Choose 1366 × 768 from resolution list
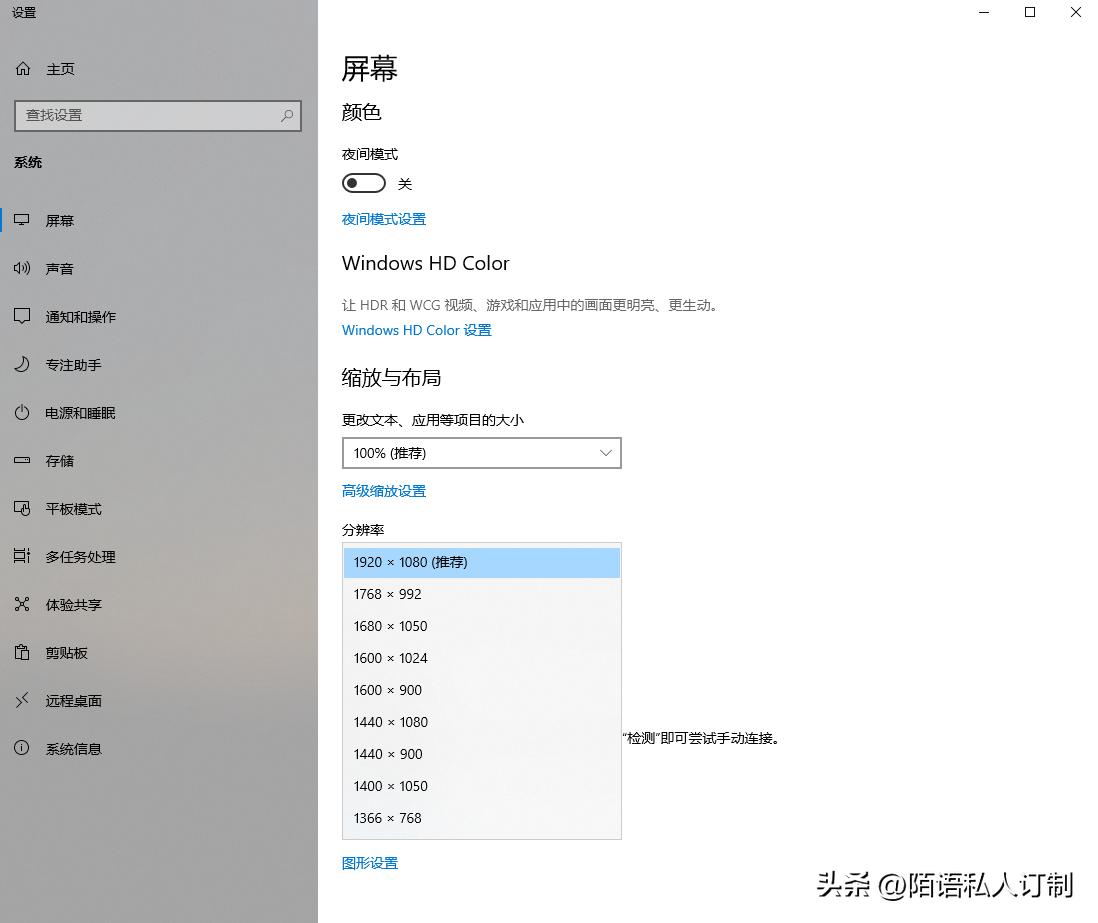The height and width of the screenshot is (923, 1098). 387,818
